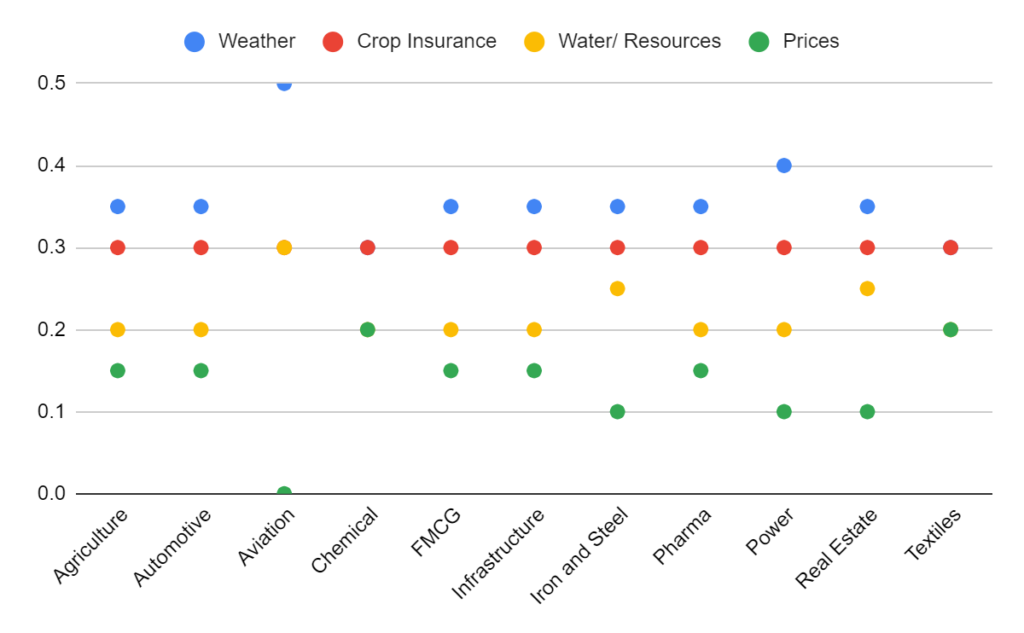Click the Aviation Prices point at 0.0
The width and height of the screenshot is (1024, 633).
[284, 493]
